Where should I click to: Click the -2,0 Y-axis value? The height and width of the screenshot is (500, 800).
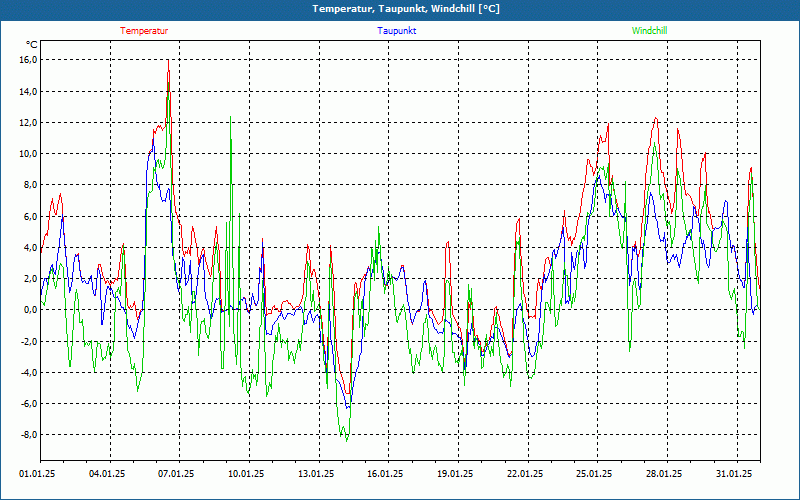tap(29, 341)
